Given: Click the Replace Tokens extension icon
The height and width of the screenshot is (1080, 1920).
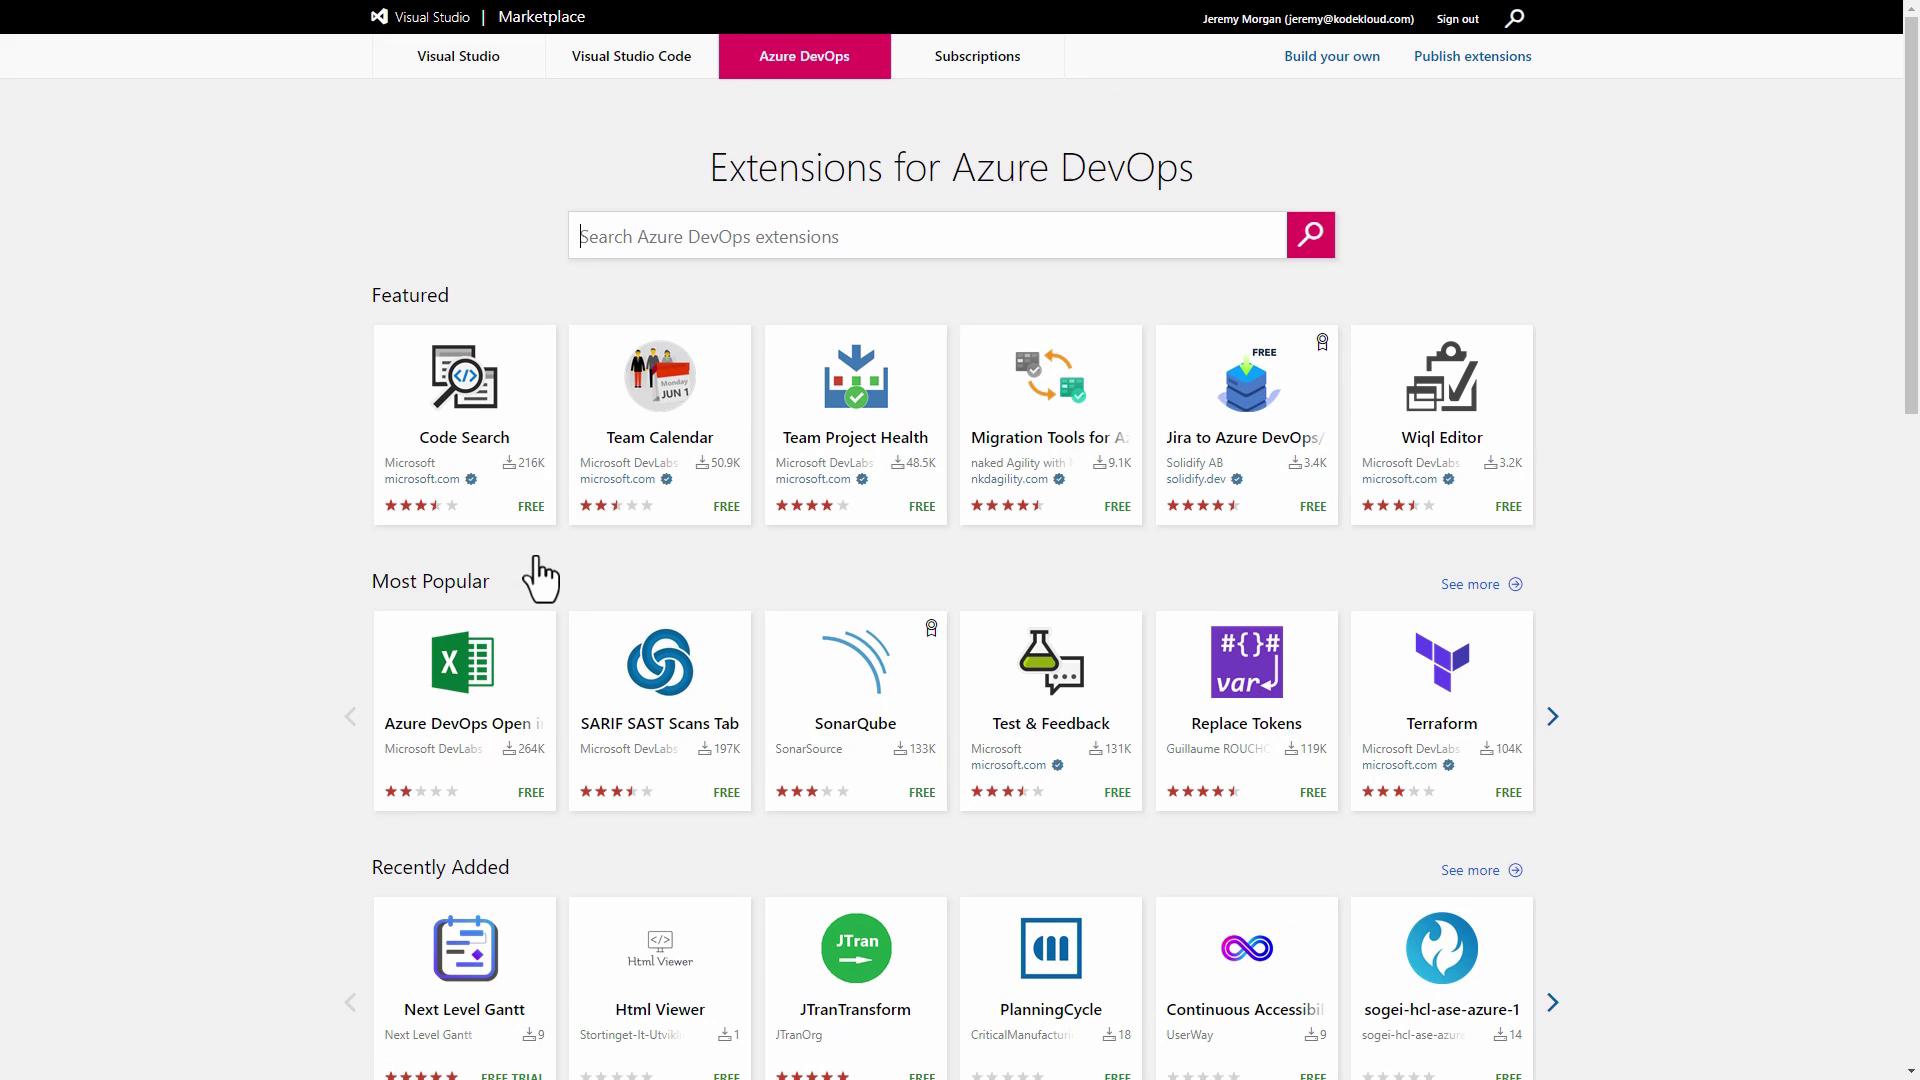Looking at the screenshot, I should [1246, 662].
